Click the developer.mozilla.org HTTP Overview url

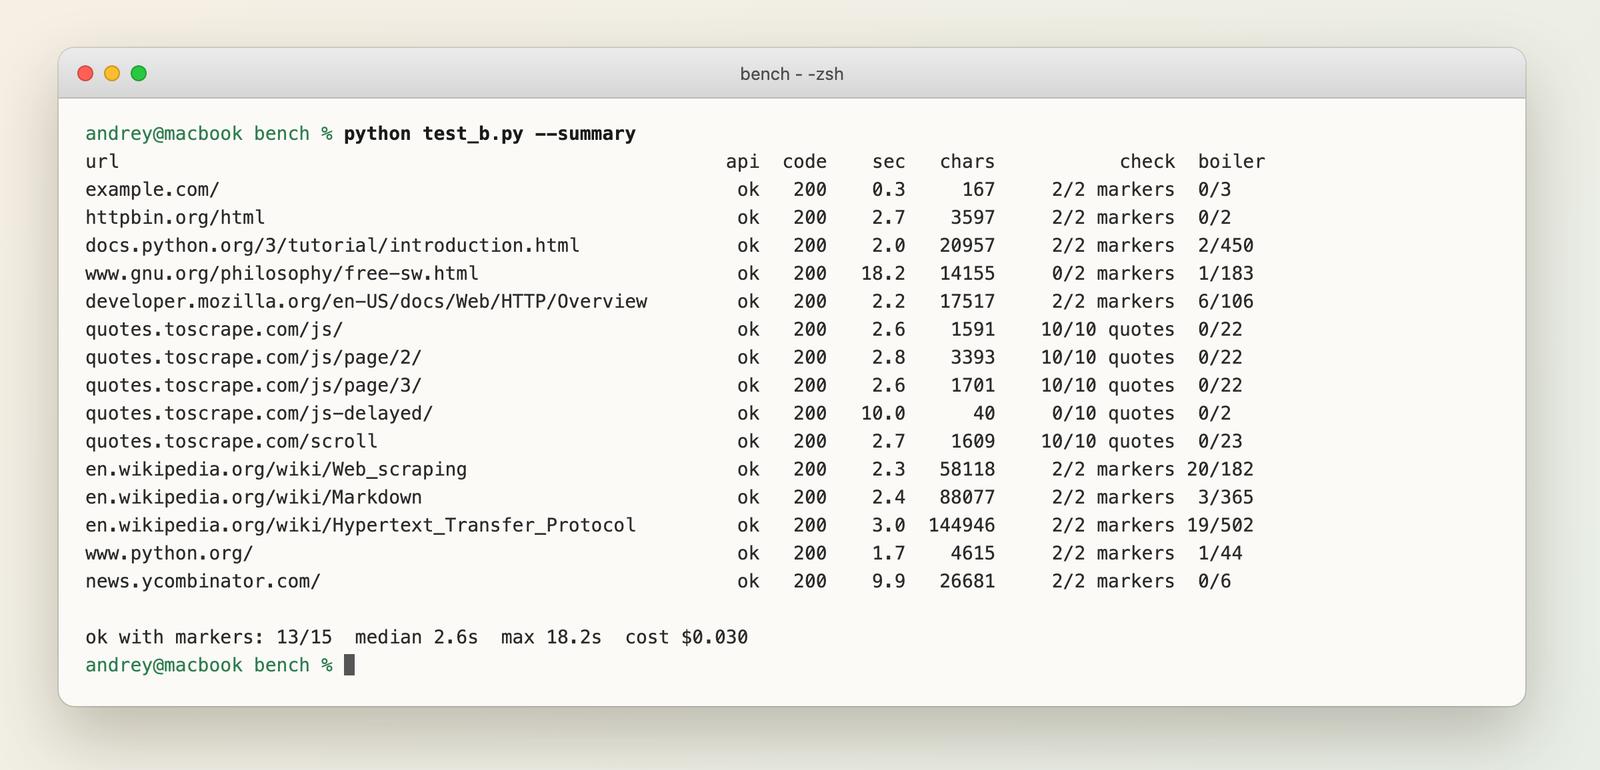tap(366, 302)
